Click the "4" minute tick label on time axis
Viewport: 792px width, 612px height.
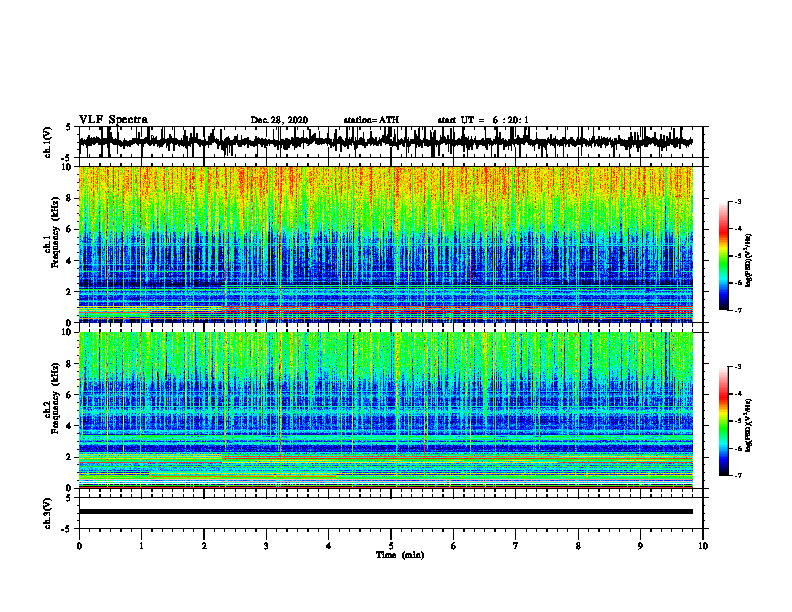coord(329,546)
